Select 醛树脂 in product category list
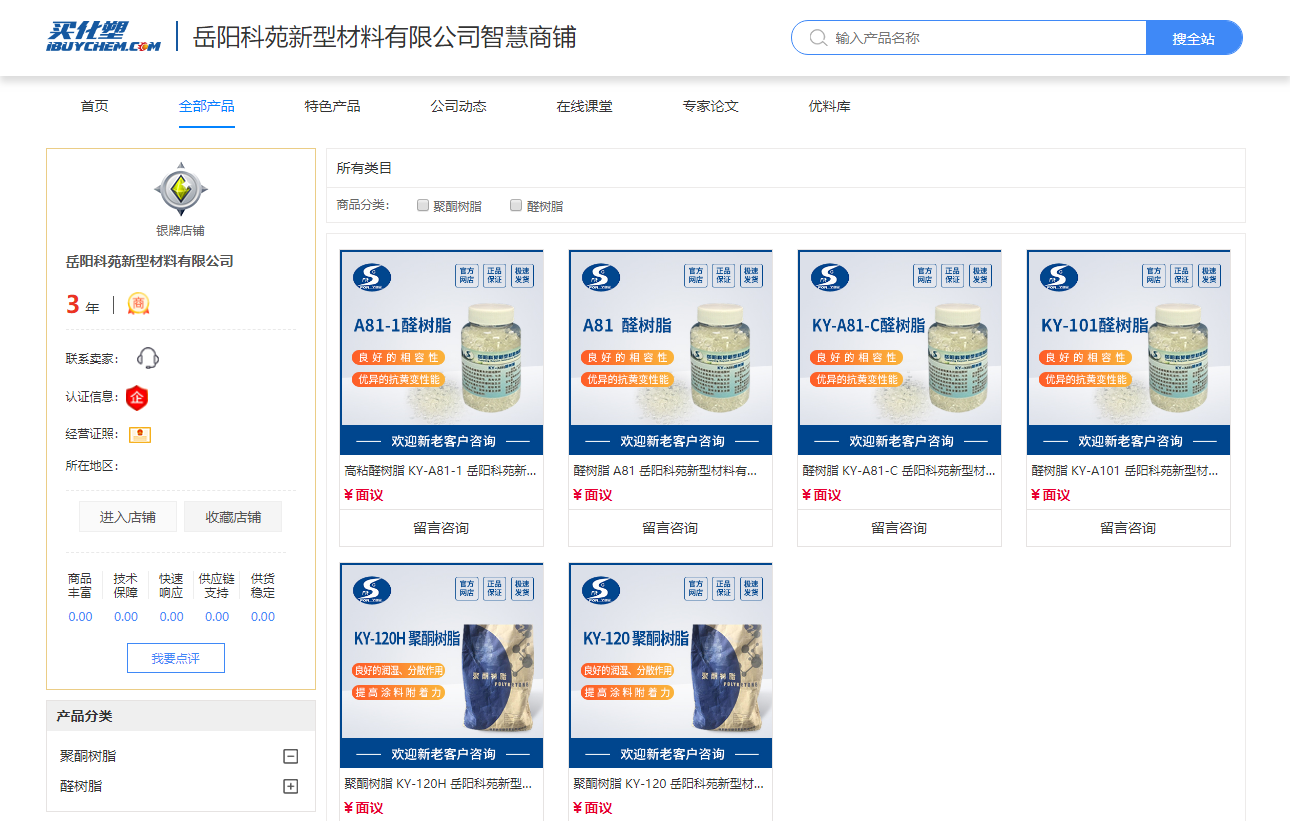This screenshot has width=1290, height=821. (81, 787)
